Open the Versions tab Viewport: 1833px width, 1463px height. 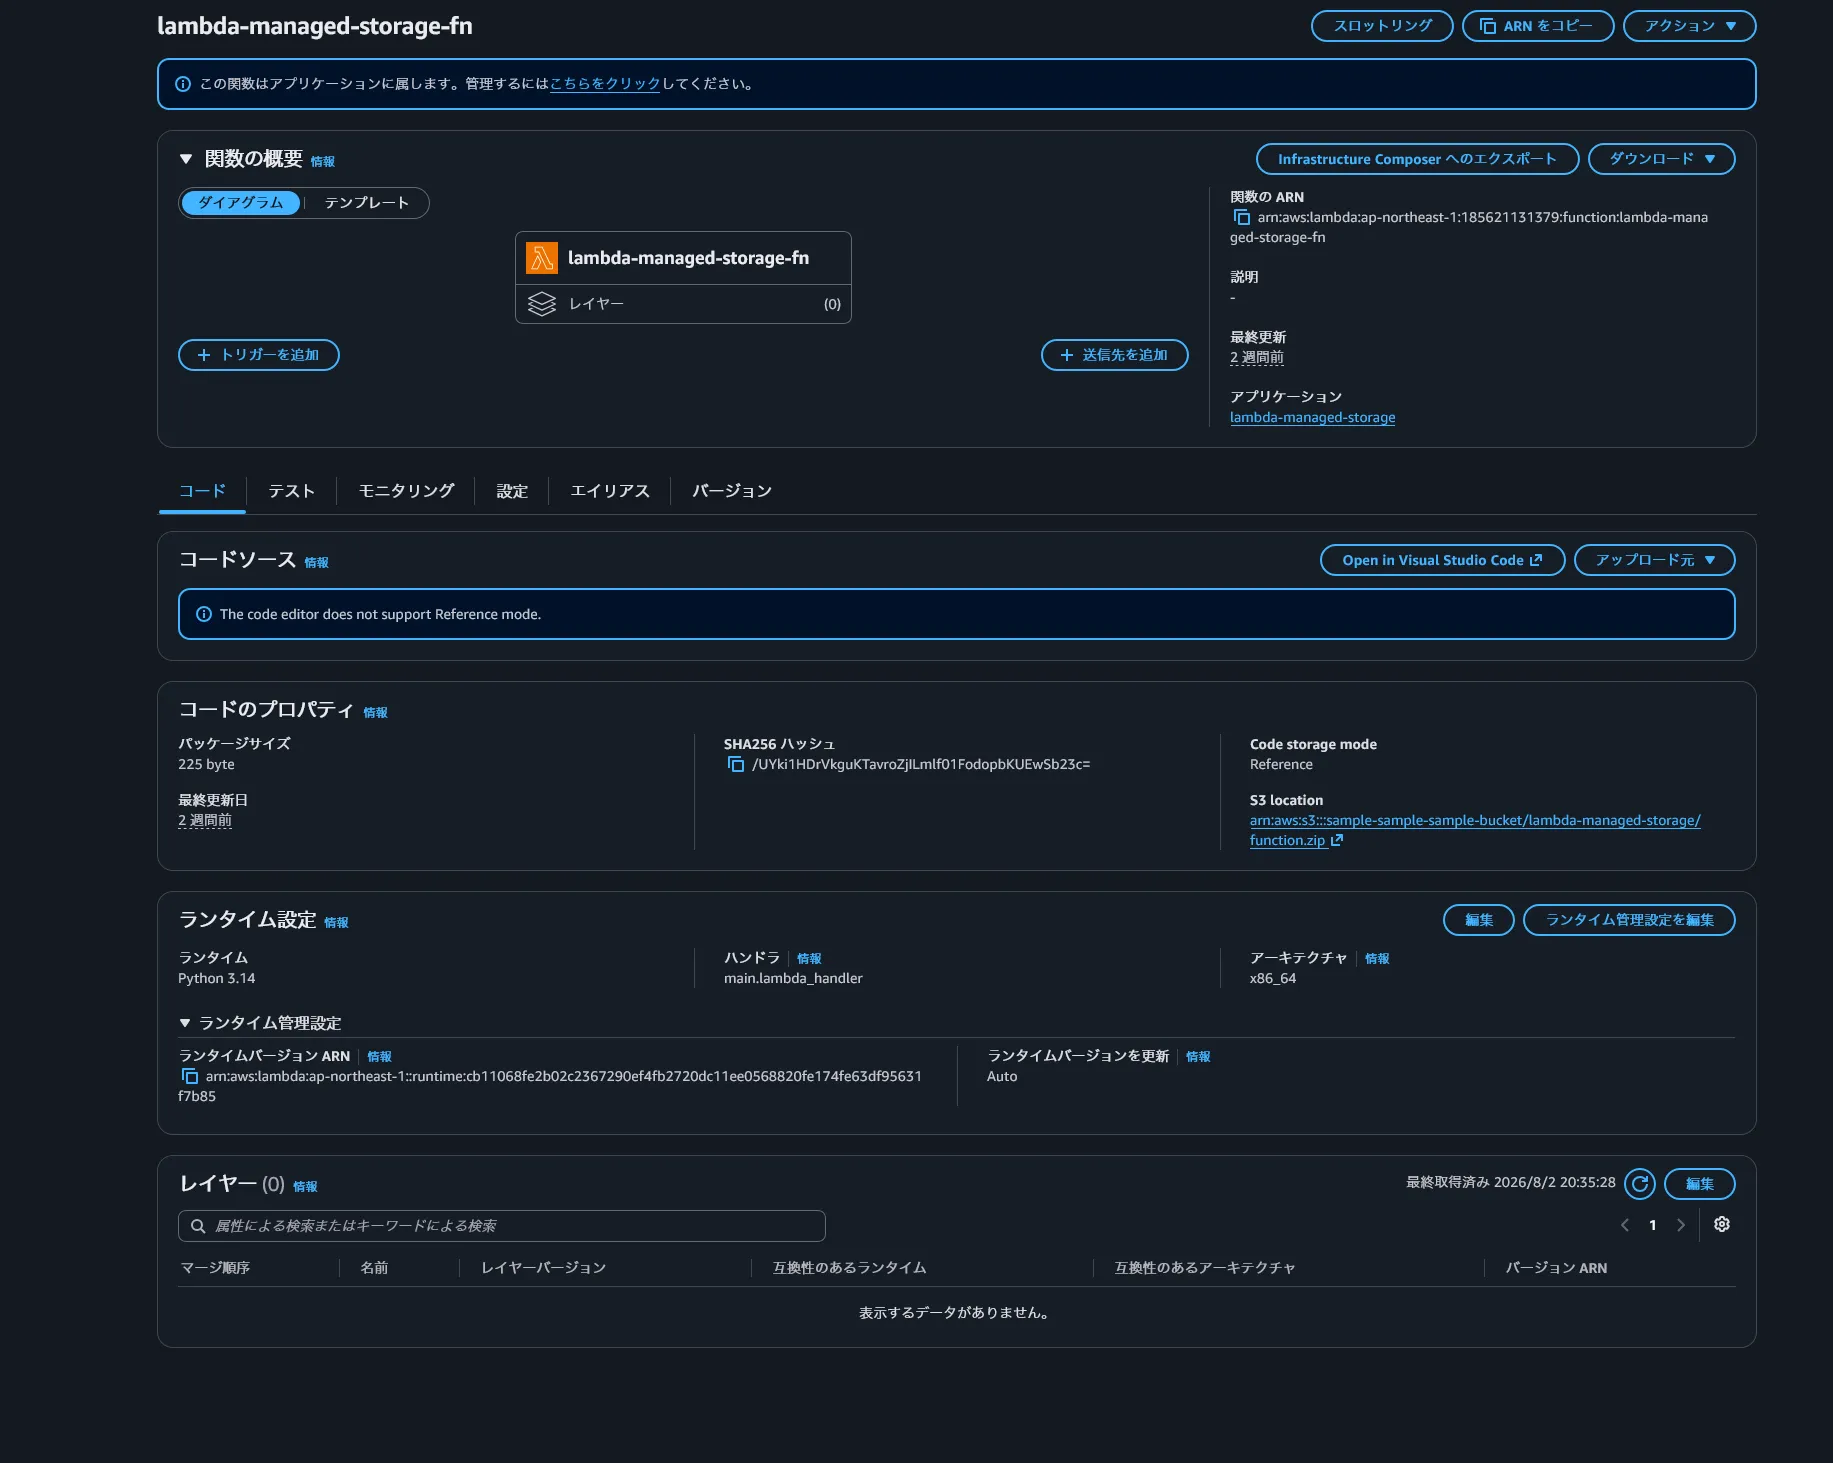pyautogui.click(x=732, y=491)
